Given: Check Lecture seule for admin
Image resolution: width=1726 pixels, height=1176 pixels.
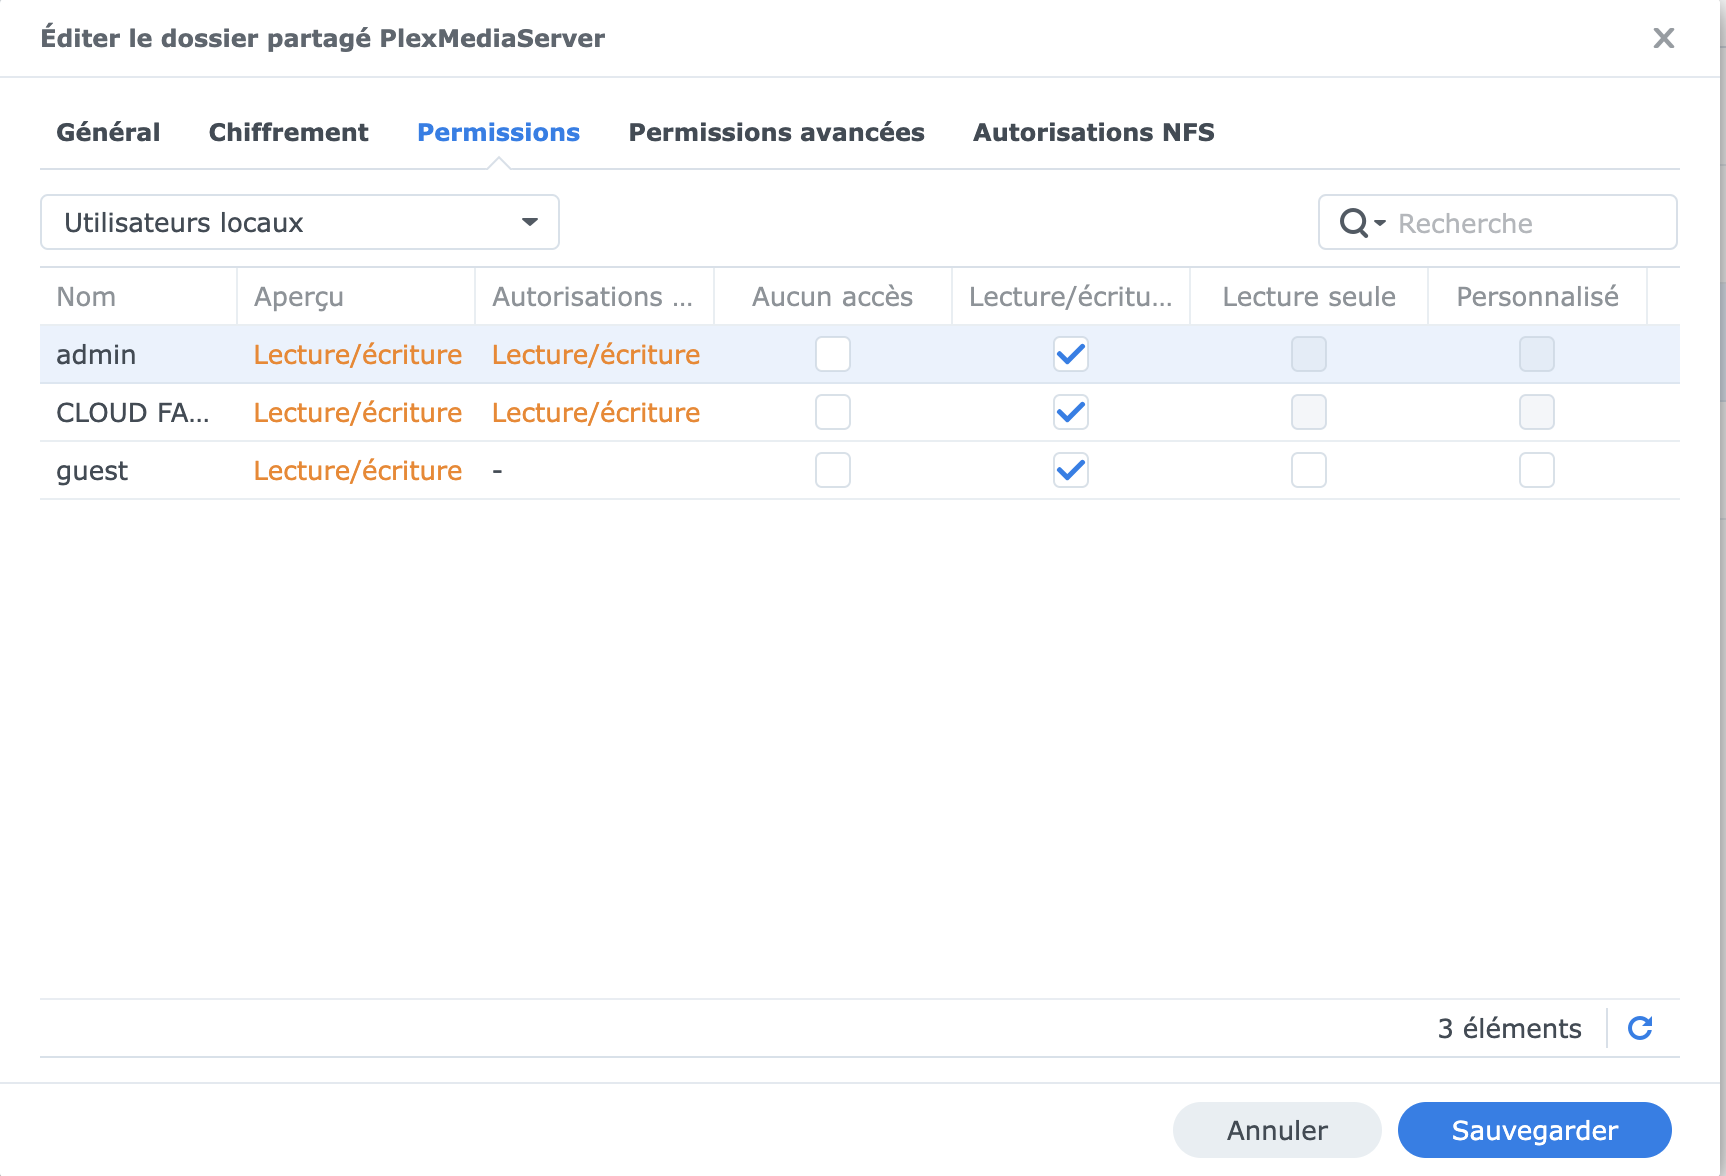Looking at the screenshot, I should click(1309, 354).
